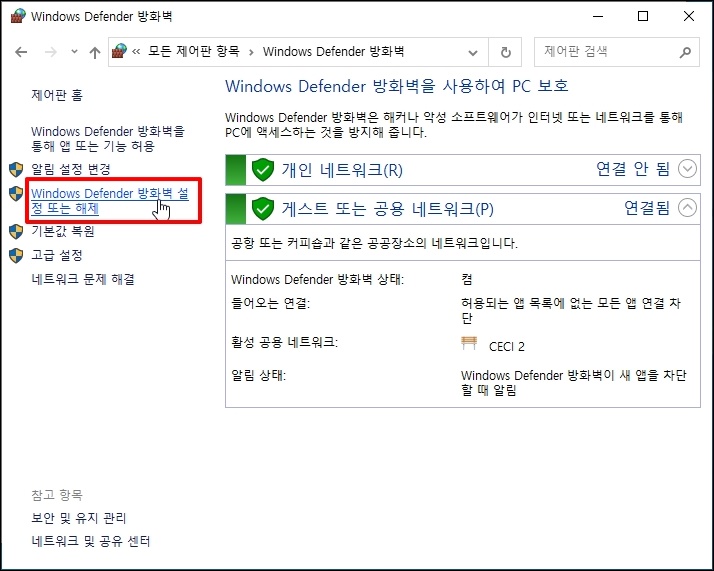Click the search magnifier icon

(685, 52)
